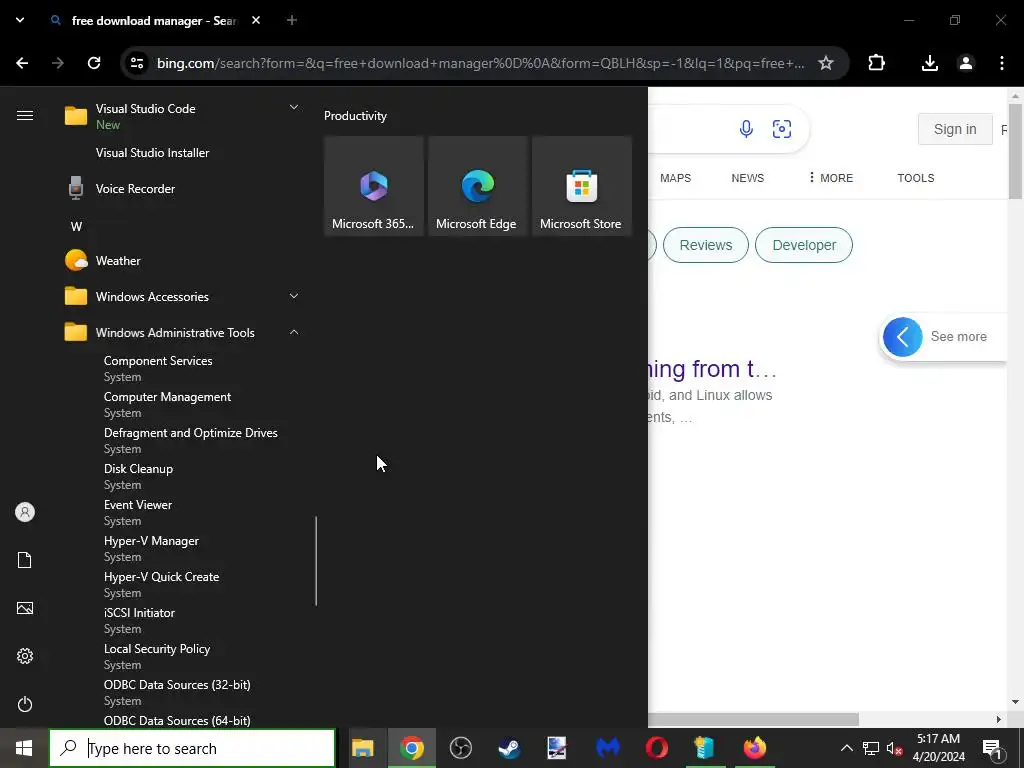Open Settings gear in Start sidebar
The width and height of the screenshot is (1024, 768).
click(x=25, y=656)
